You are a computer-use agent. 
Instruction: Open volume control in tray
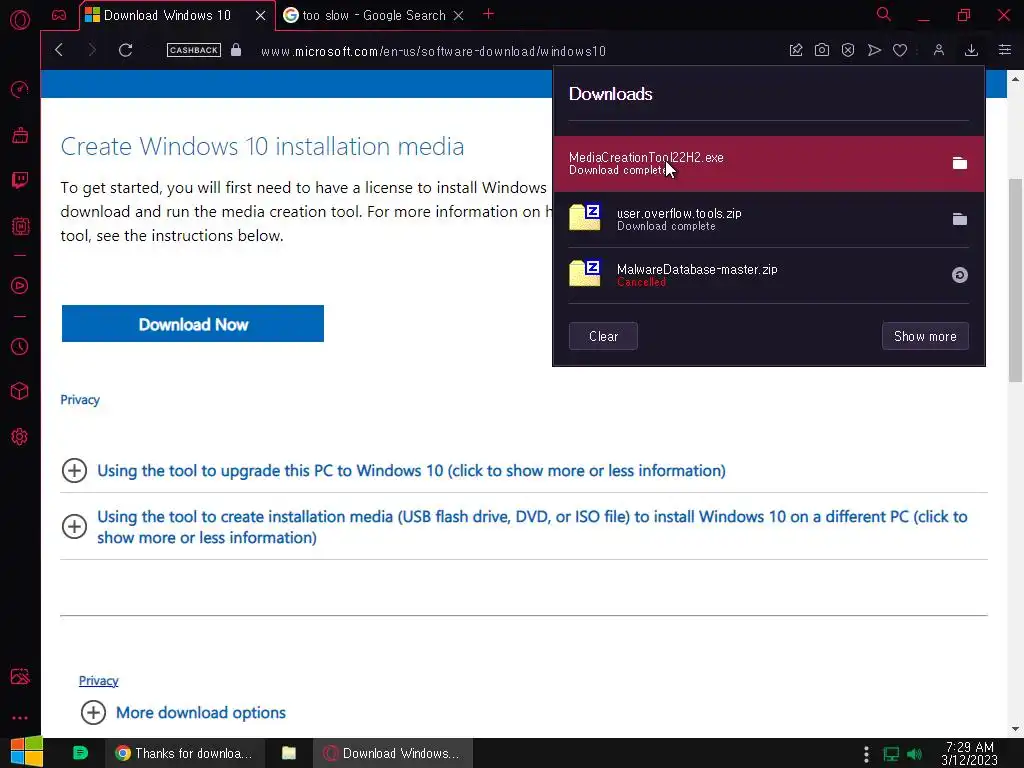pos(915,754)
